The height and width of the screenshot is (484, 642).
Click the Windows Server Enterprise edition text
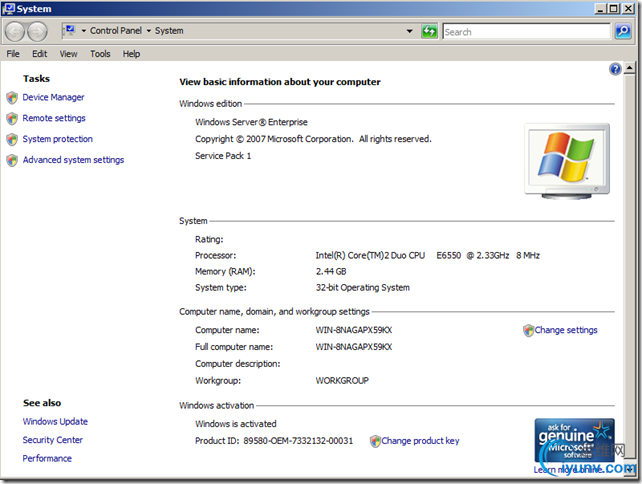pos(251,122)
